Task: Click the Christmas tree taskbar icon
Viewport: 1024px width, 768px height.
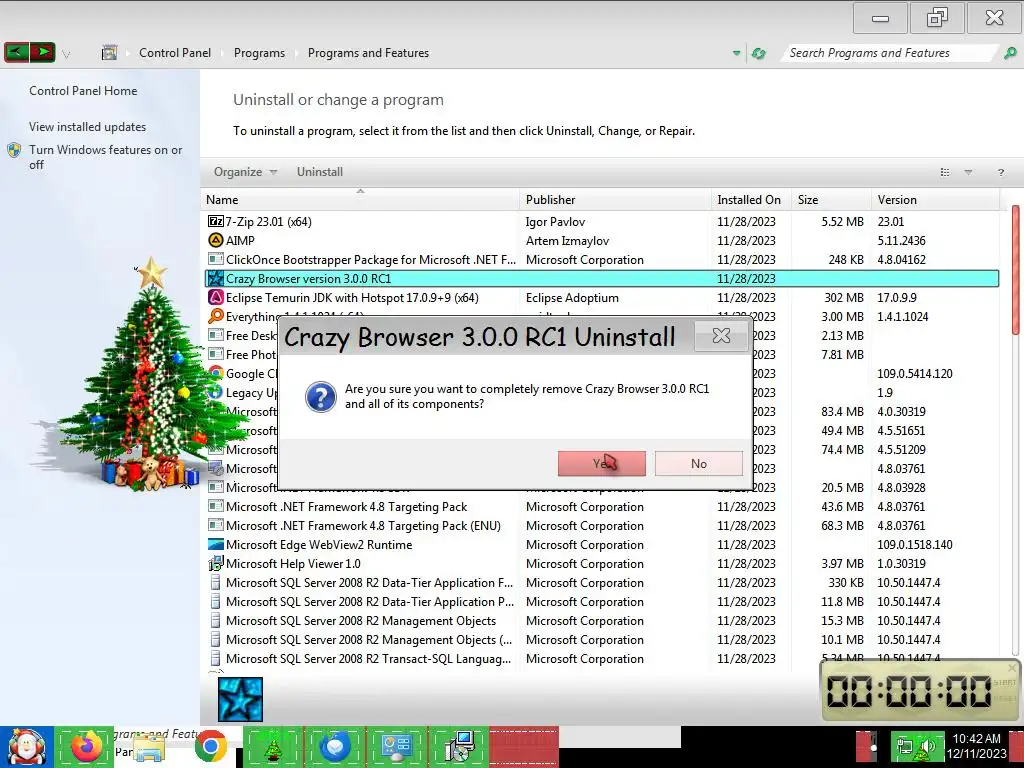Action: point(272,748)
